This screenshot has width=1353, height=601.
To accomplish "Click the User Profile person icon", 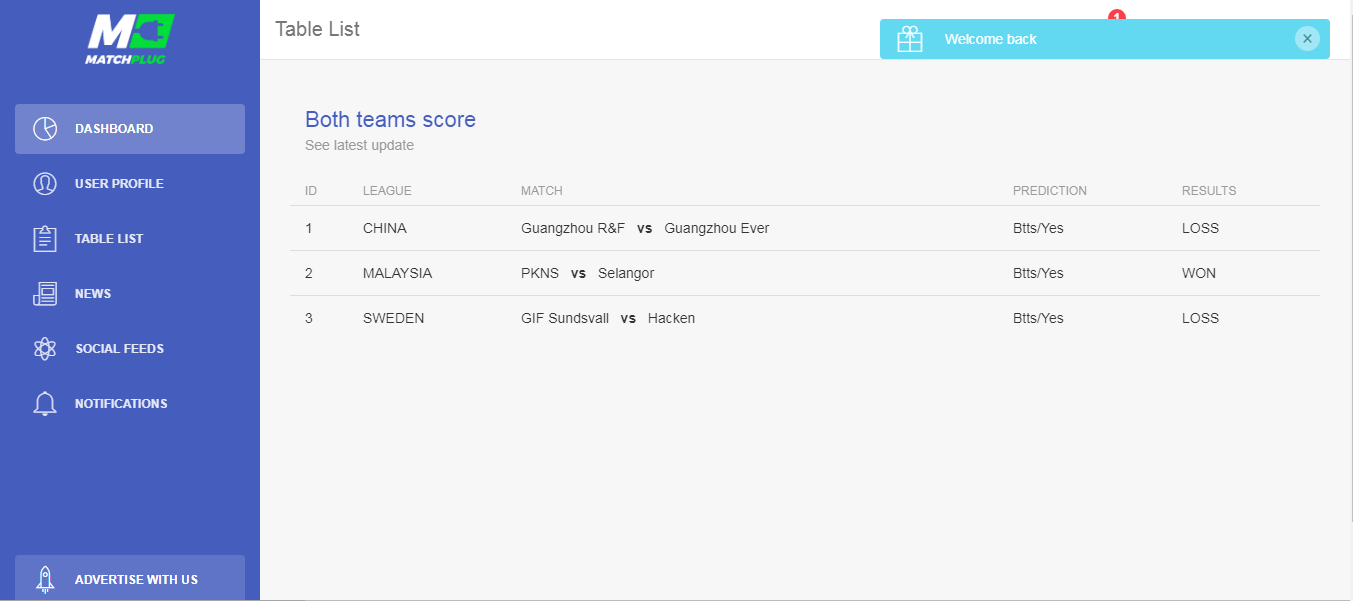I will click(45, 184).
